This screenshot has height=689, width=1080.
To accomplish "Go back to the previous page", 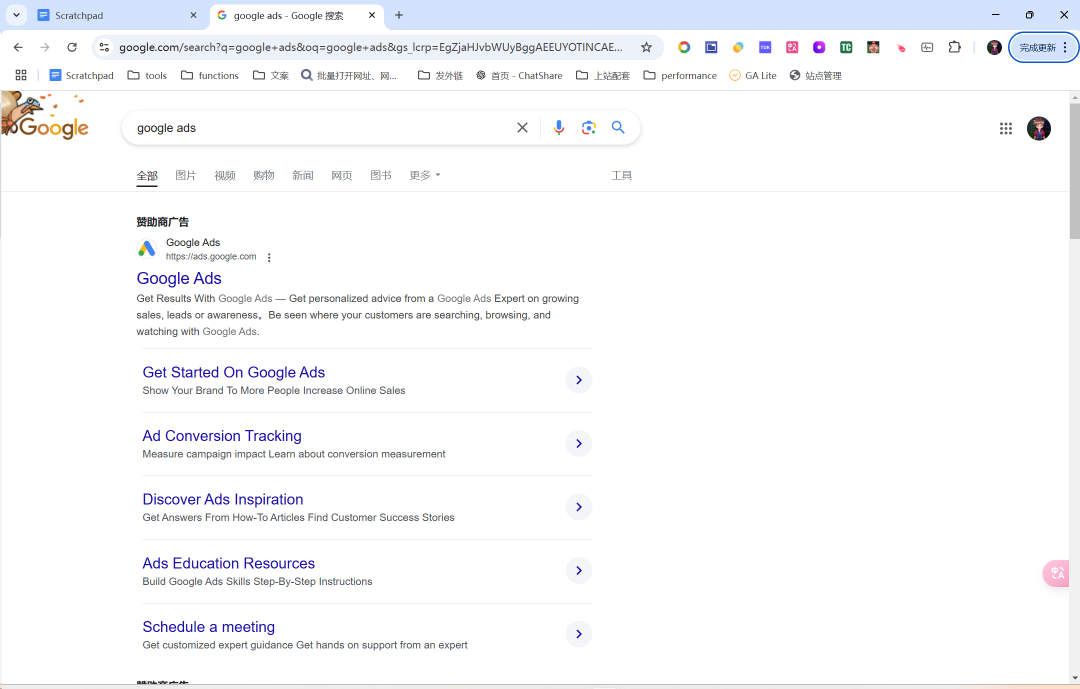I will (x=18, y=47).
